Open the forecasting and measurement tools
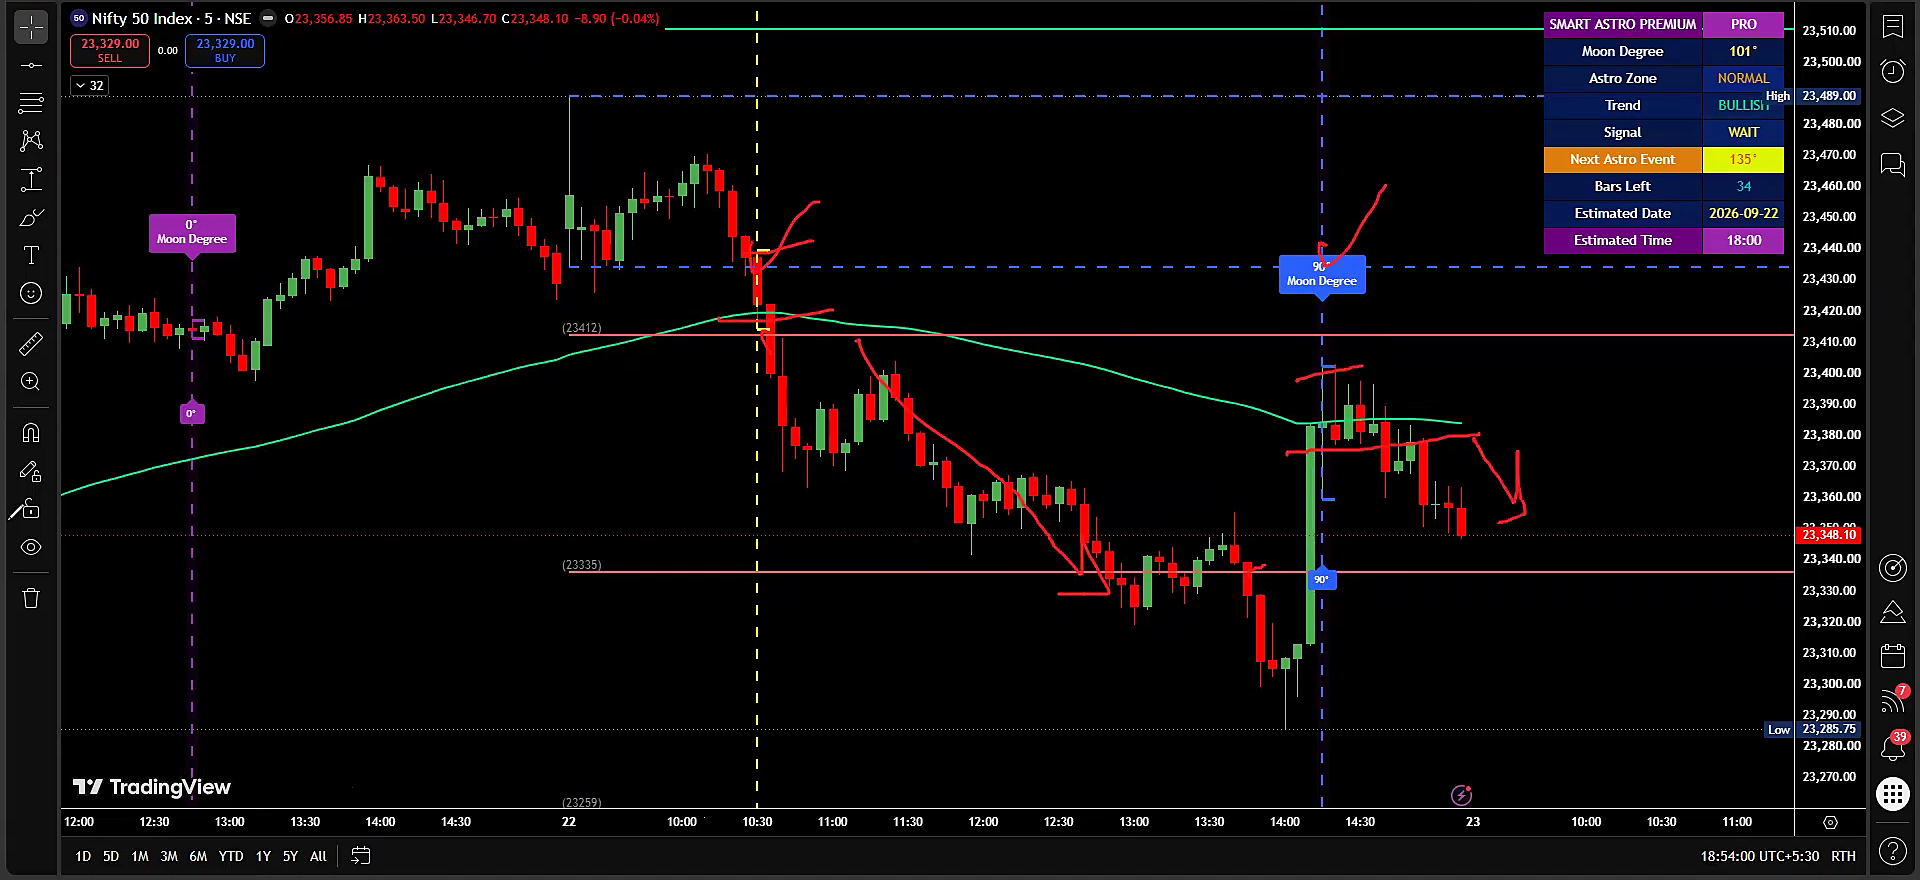The image size is (1920, 880). click(x=31, y=179)
